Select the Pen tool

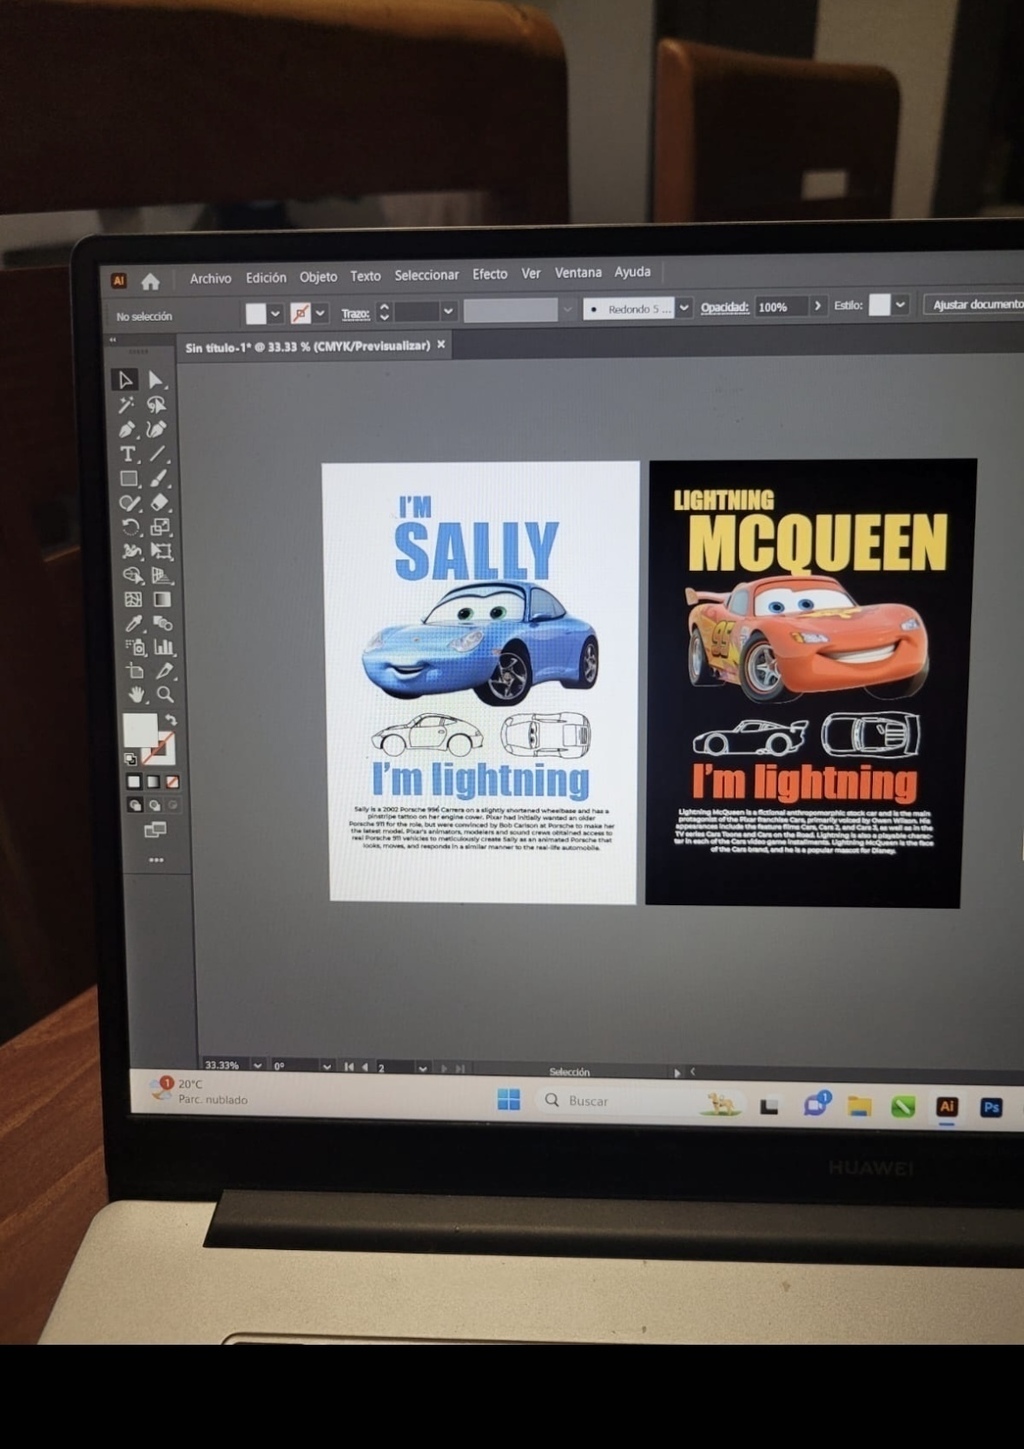(x=127, y=430)
